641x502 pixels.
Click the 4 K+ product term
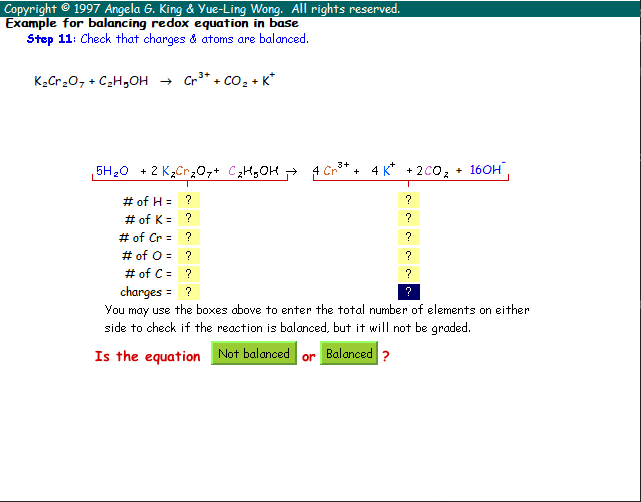[383, 169]
